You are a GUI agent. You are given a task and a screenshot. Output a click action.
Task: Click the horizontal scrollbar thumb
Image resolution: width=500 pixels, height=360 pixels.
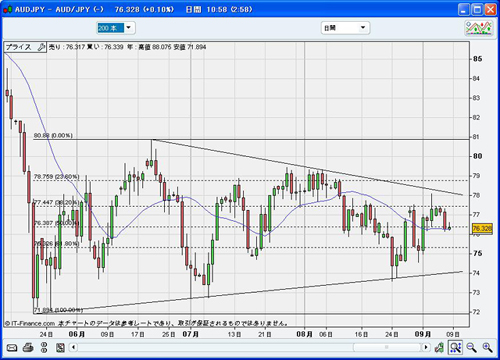[x=387, y=348]
